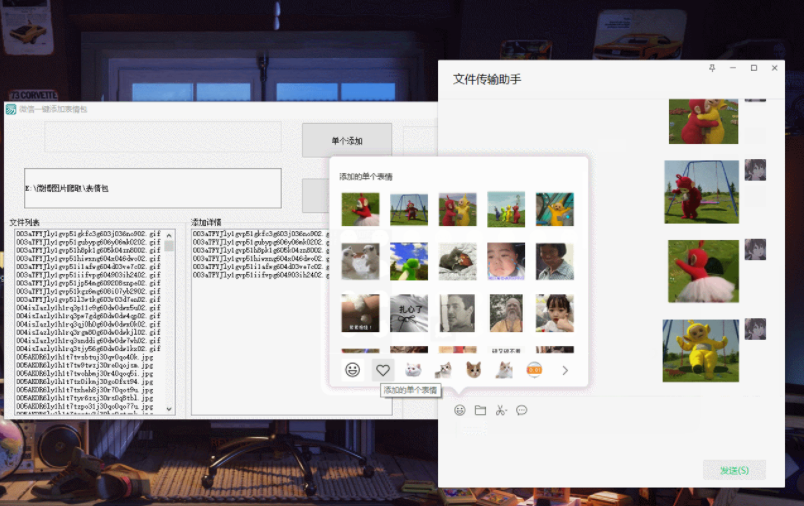Screen dimensions: 804x506
Task: Open the round orange badge sticker pack
Action: tap(534, 370)
